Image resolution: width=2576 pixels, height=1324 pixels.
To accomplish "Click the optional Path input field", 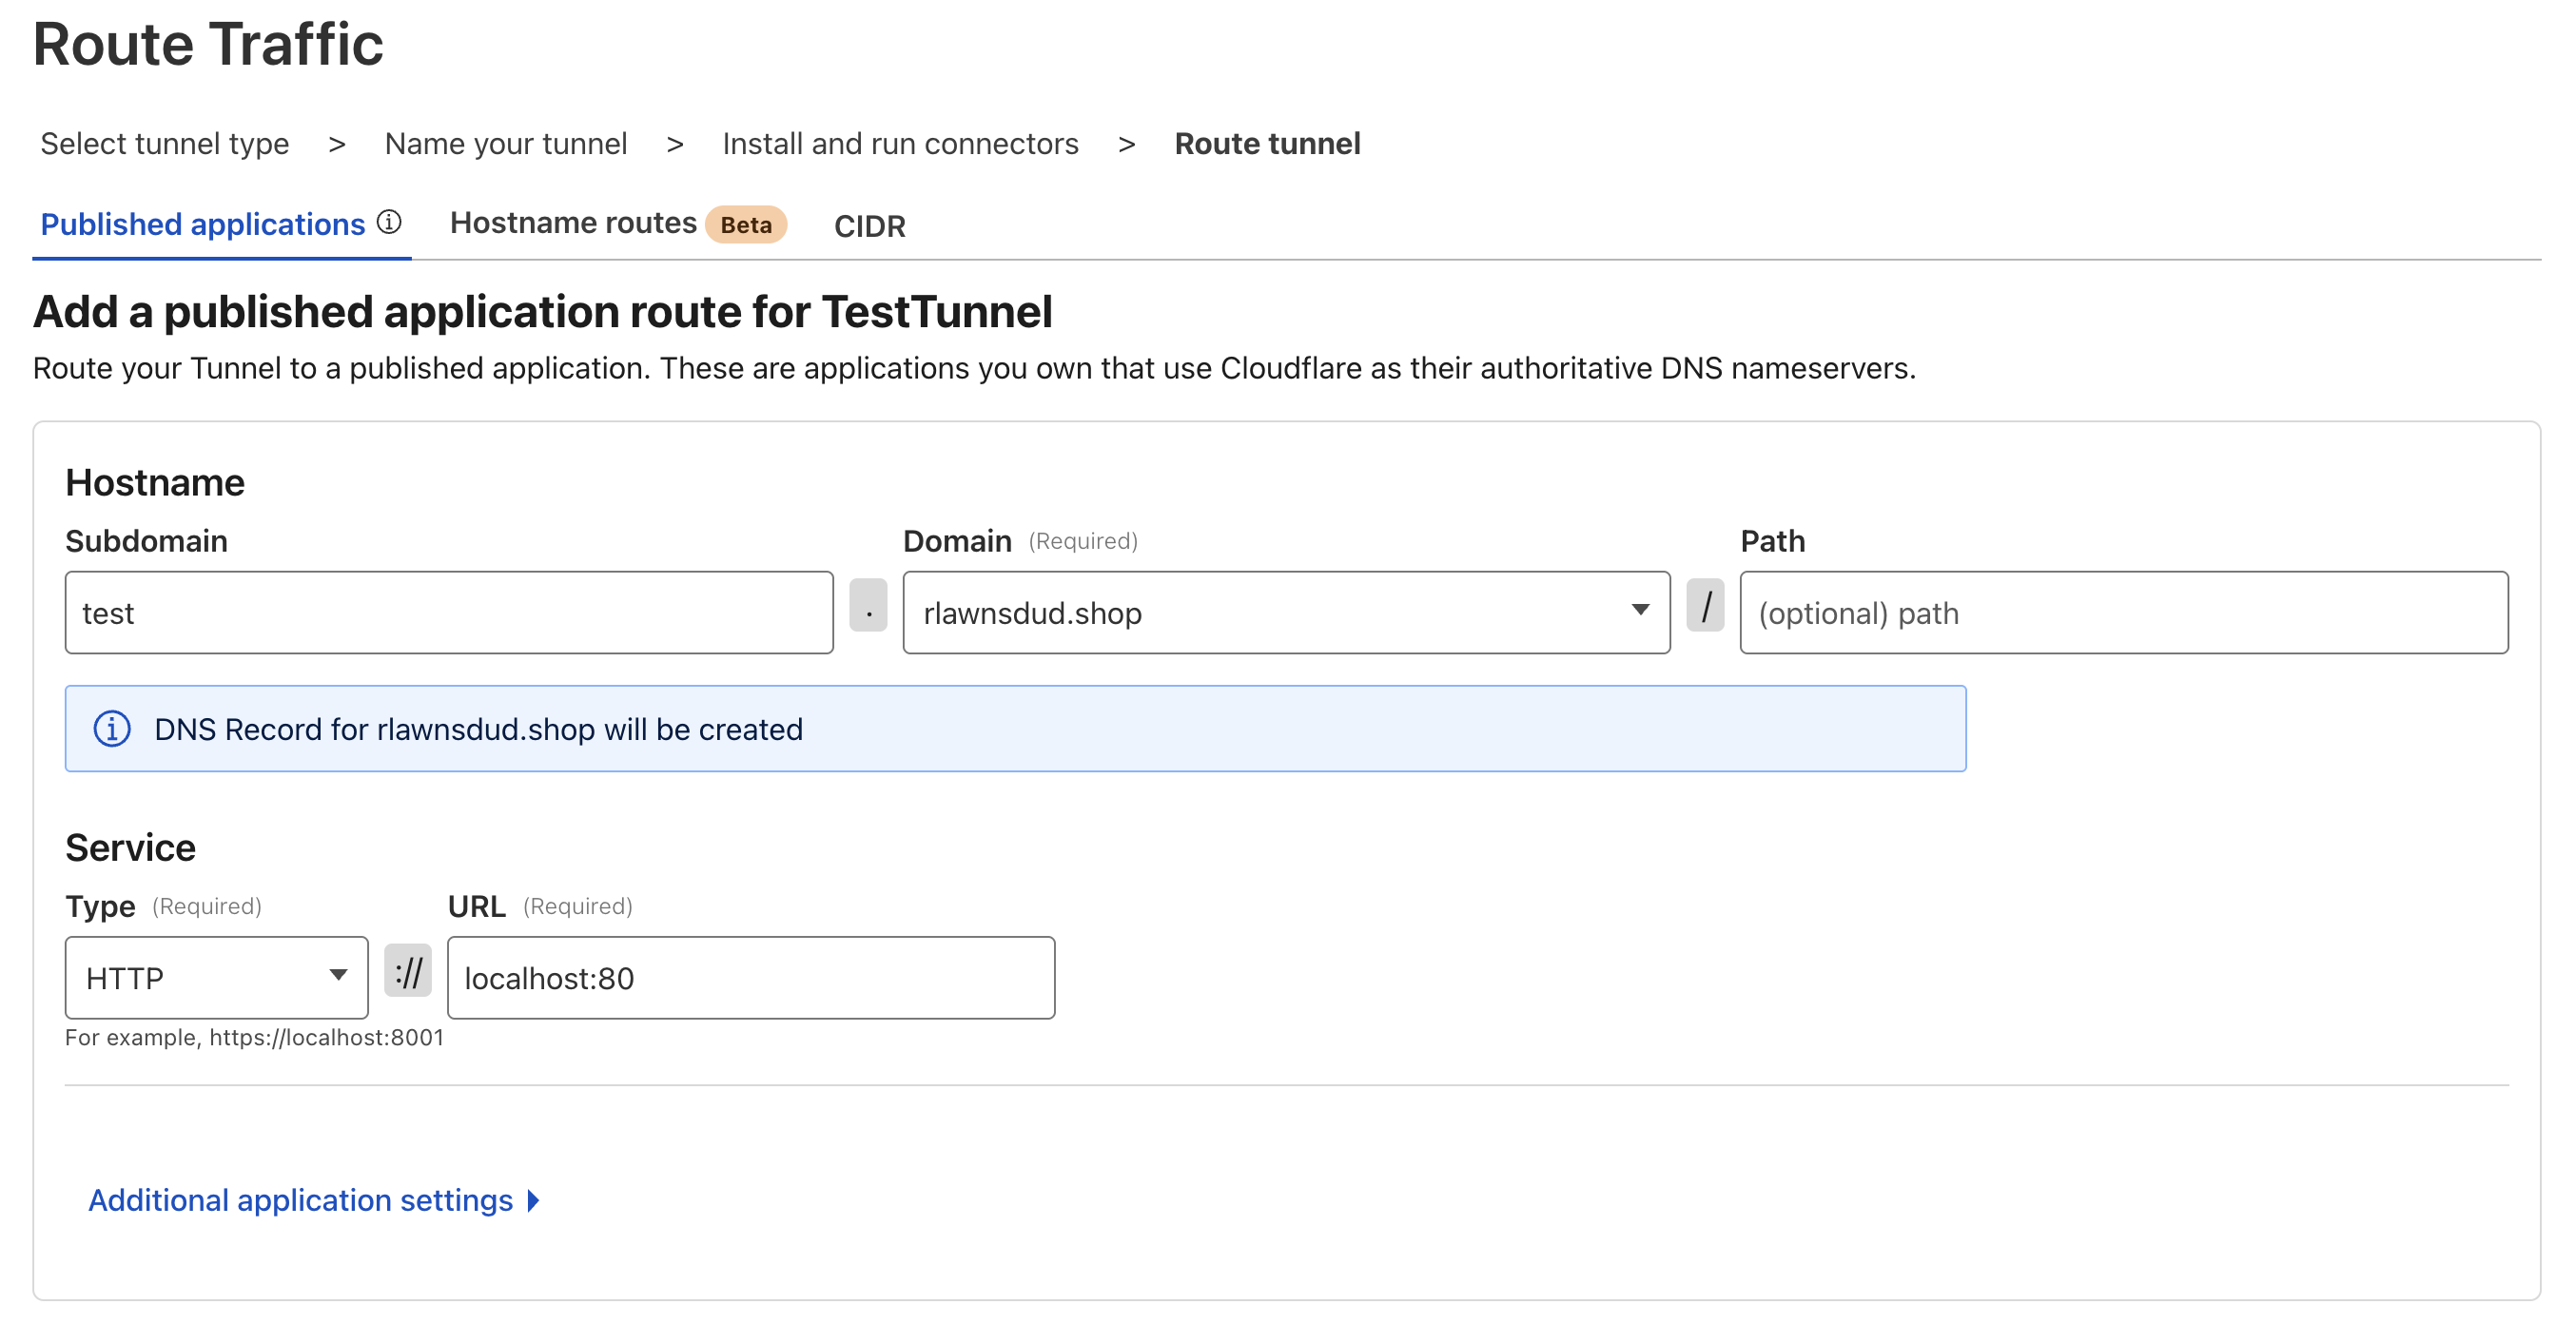I will pos(2122,612).
